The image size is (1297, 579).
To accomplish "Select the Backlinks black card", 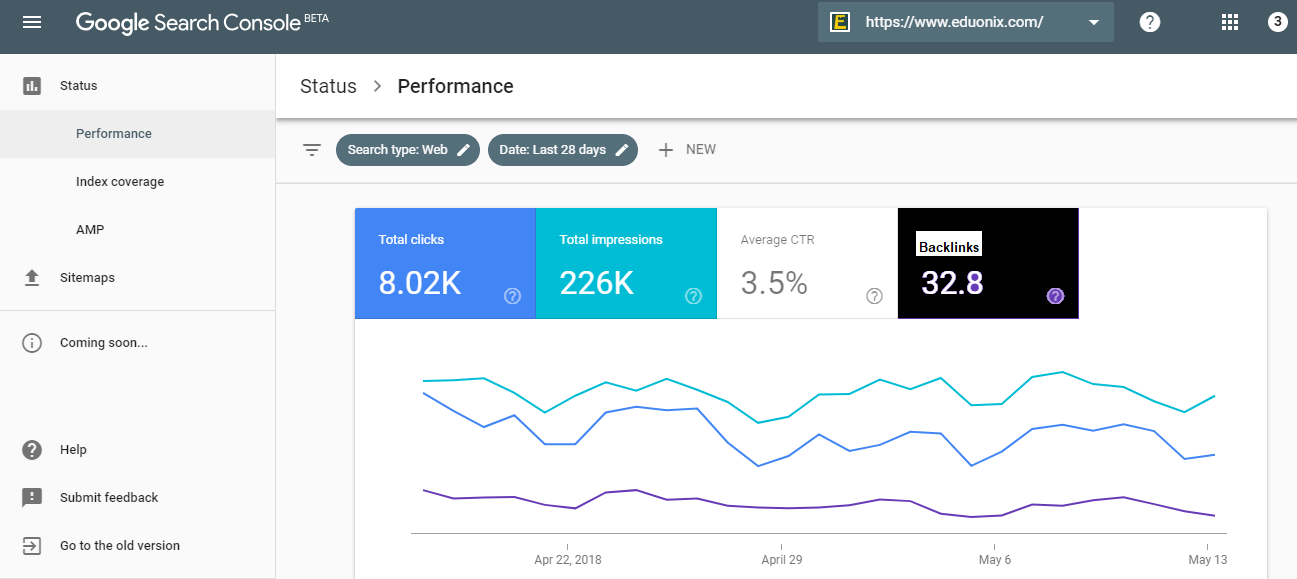I will [988, 264].
